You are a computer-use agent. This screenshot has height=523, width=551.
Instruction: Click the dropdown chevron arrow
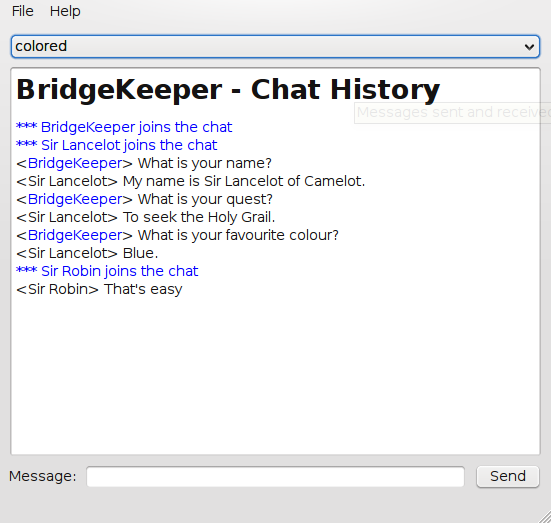pyautogui.click(x=529, y=47)
